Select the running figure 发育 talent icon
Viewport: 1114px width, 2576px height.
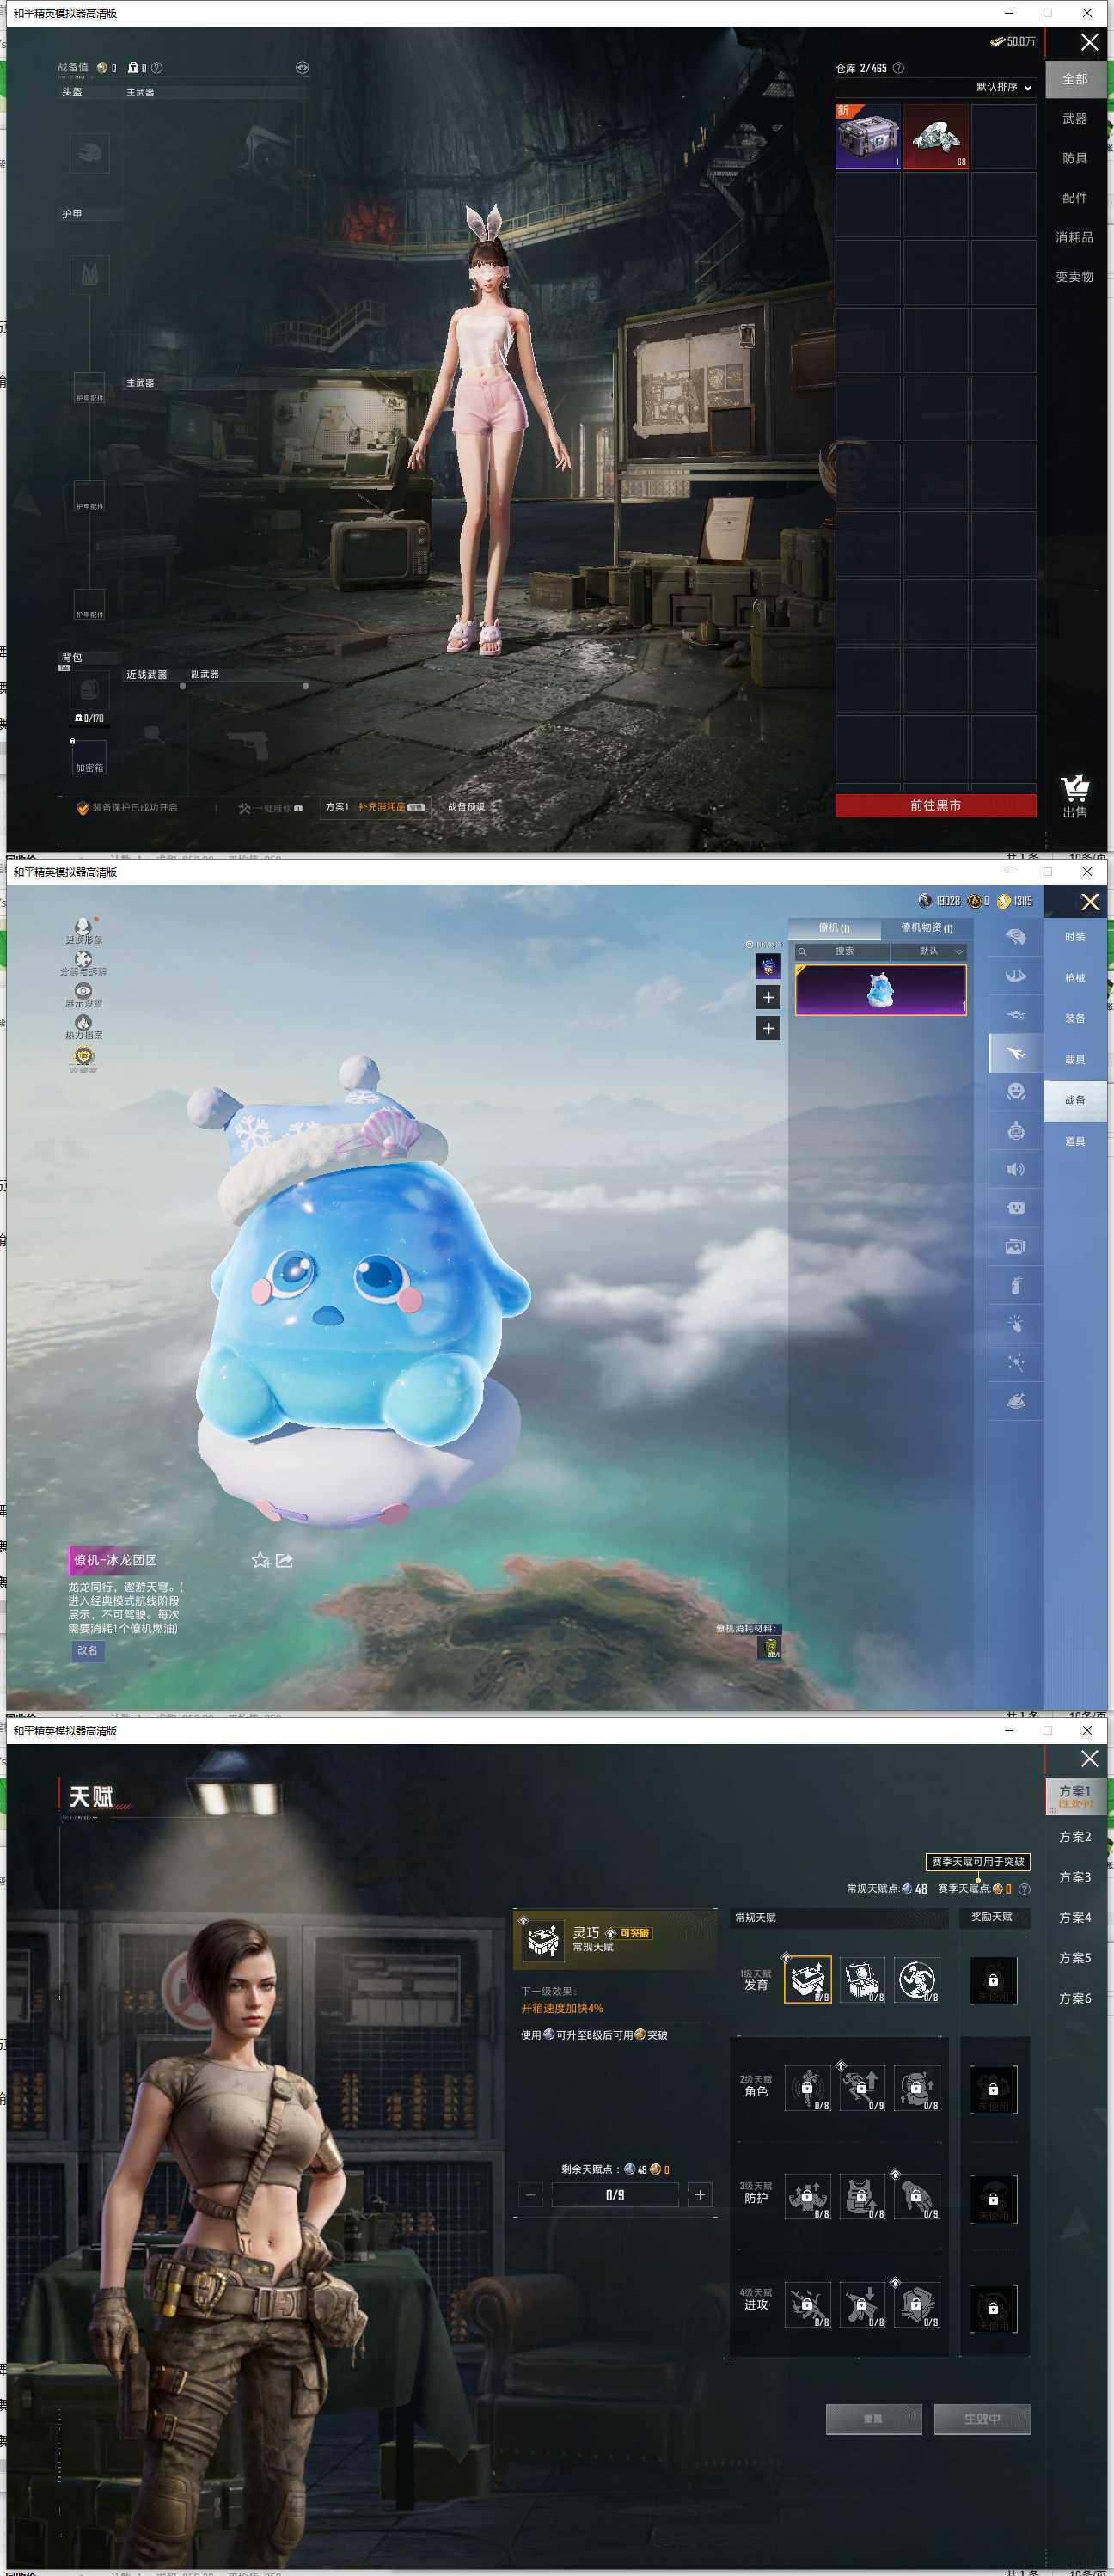[x=917, y=1979]
